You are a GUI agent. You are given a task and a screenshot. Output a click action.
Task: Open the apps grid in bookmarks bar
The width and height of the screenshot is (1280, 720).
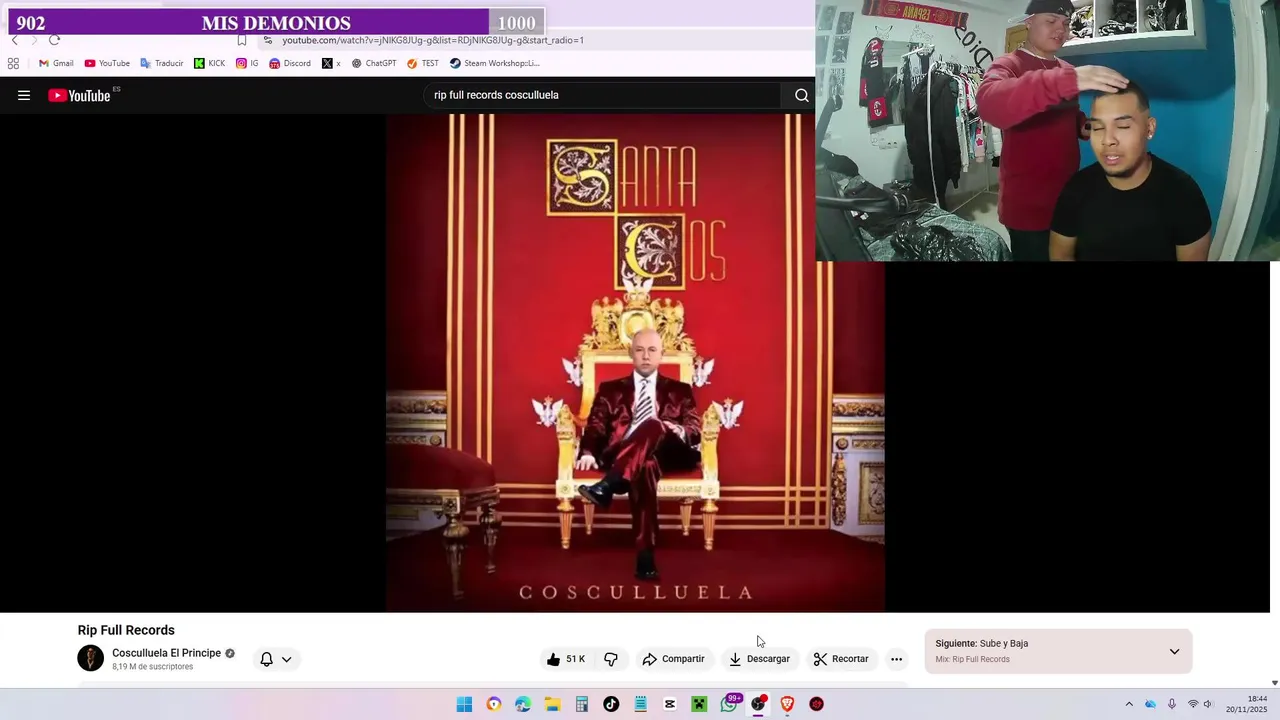click(13, 63)
